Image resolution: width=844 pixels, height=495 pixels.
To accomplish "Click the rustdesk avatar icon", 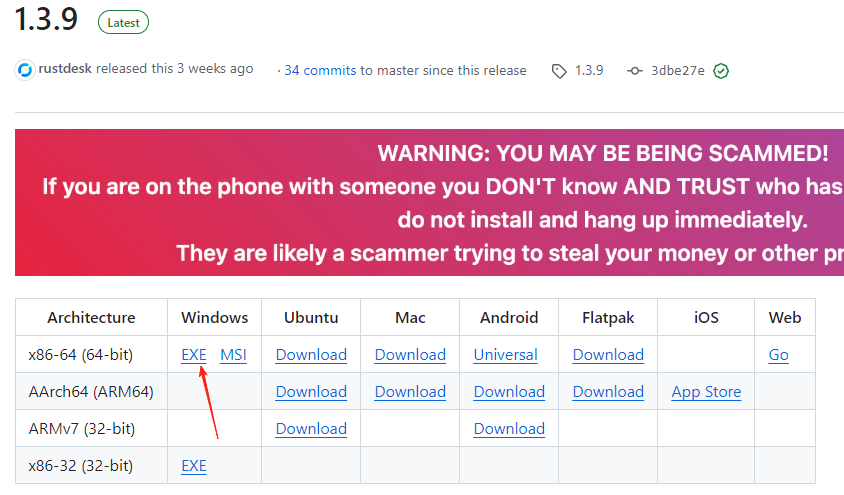I will (25, 70).
